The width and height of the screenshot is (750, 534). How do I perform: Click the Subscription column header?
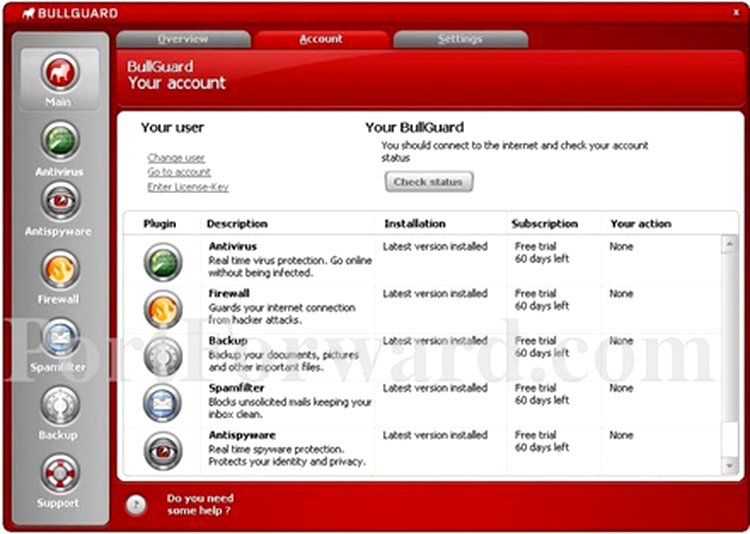point(545,224)
